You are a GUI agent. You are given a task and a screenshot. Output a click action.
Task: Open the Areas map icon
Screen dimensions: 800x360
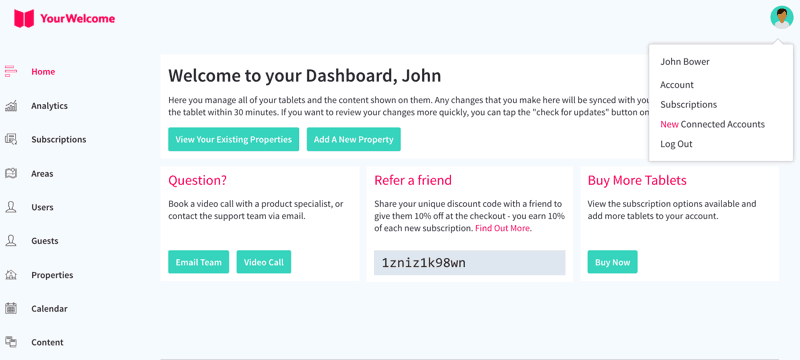[11, 173]
